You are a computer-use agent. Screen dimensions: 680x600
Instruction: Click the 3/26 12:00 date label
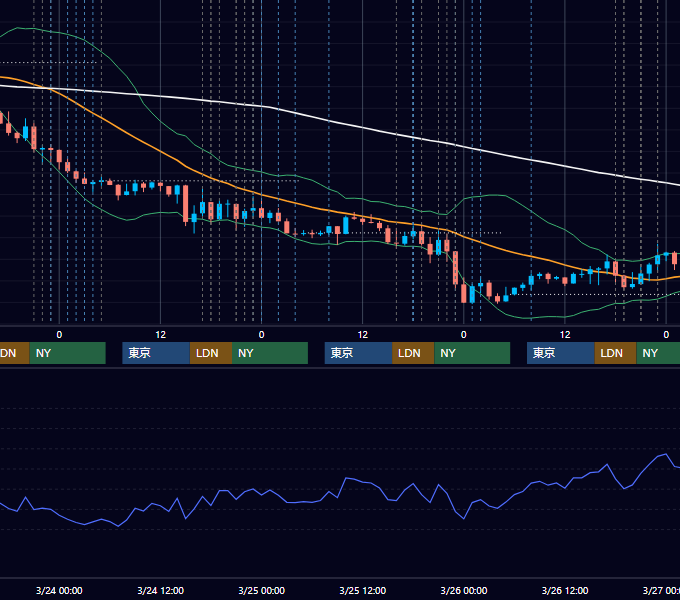565,590
